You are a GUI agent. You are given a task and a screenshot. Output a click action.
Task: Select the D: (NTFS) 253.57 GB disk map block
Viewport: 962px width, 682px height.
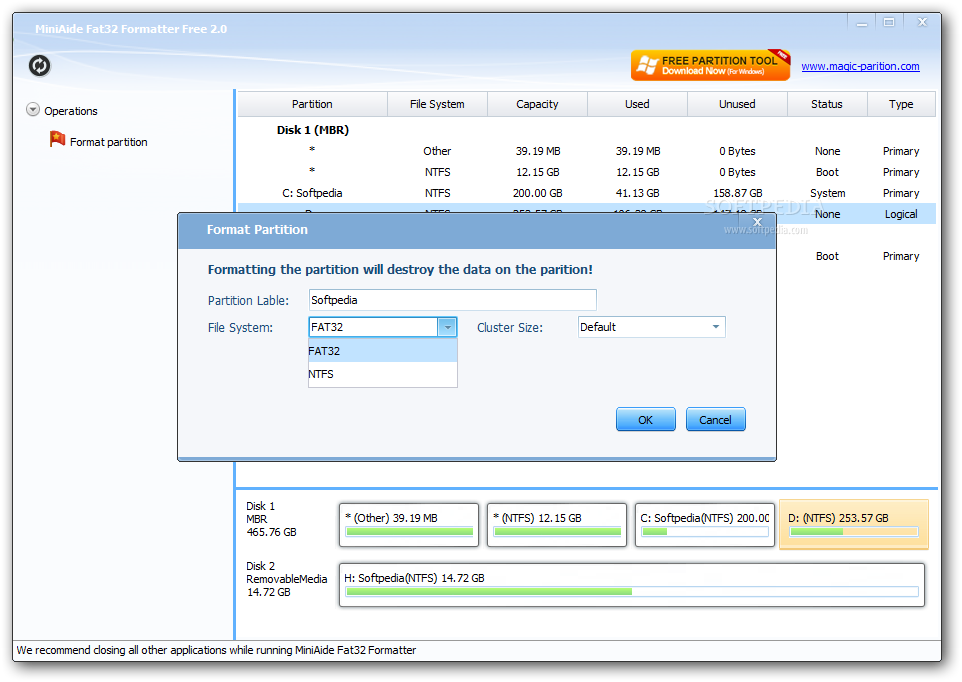coord(853,524)
